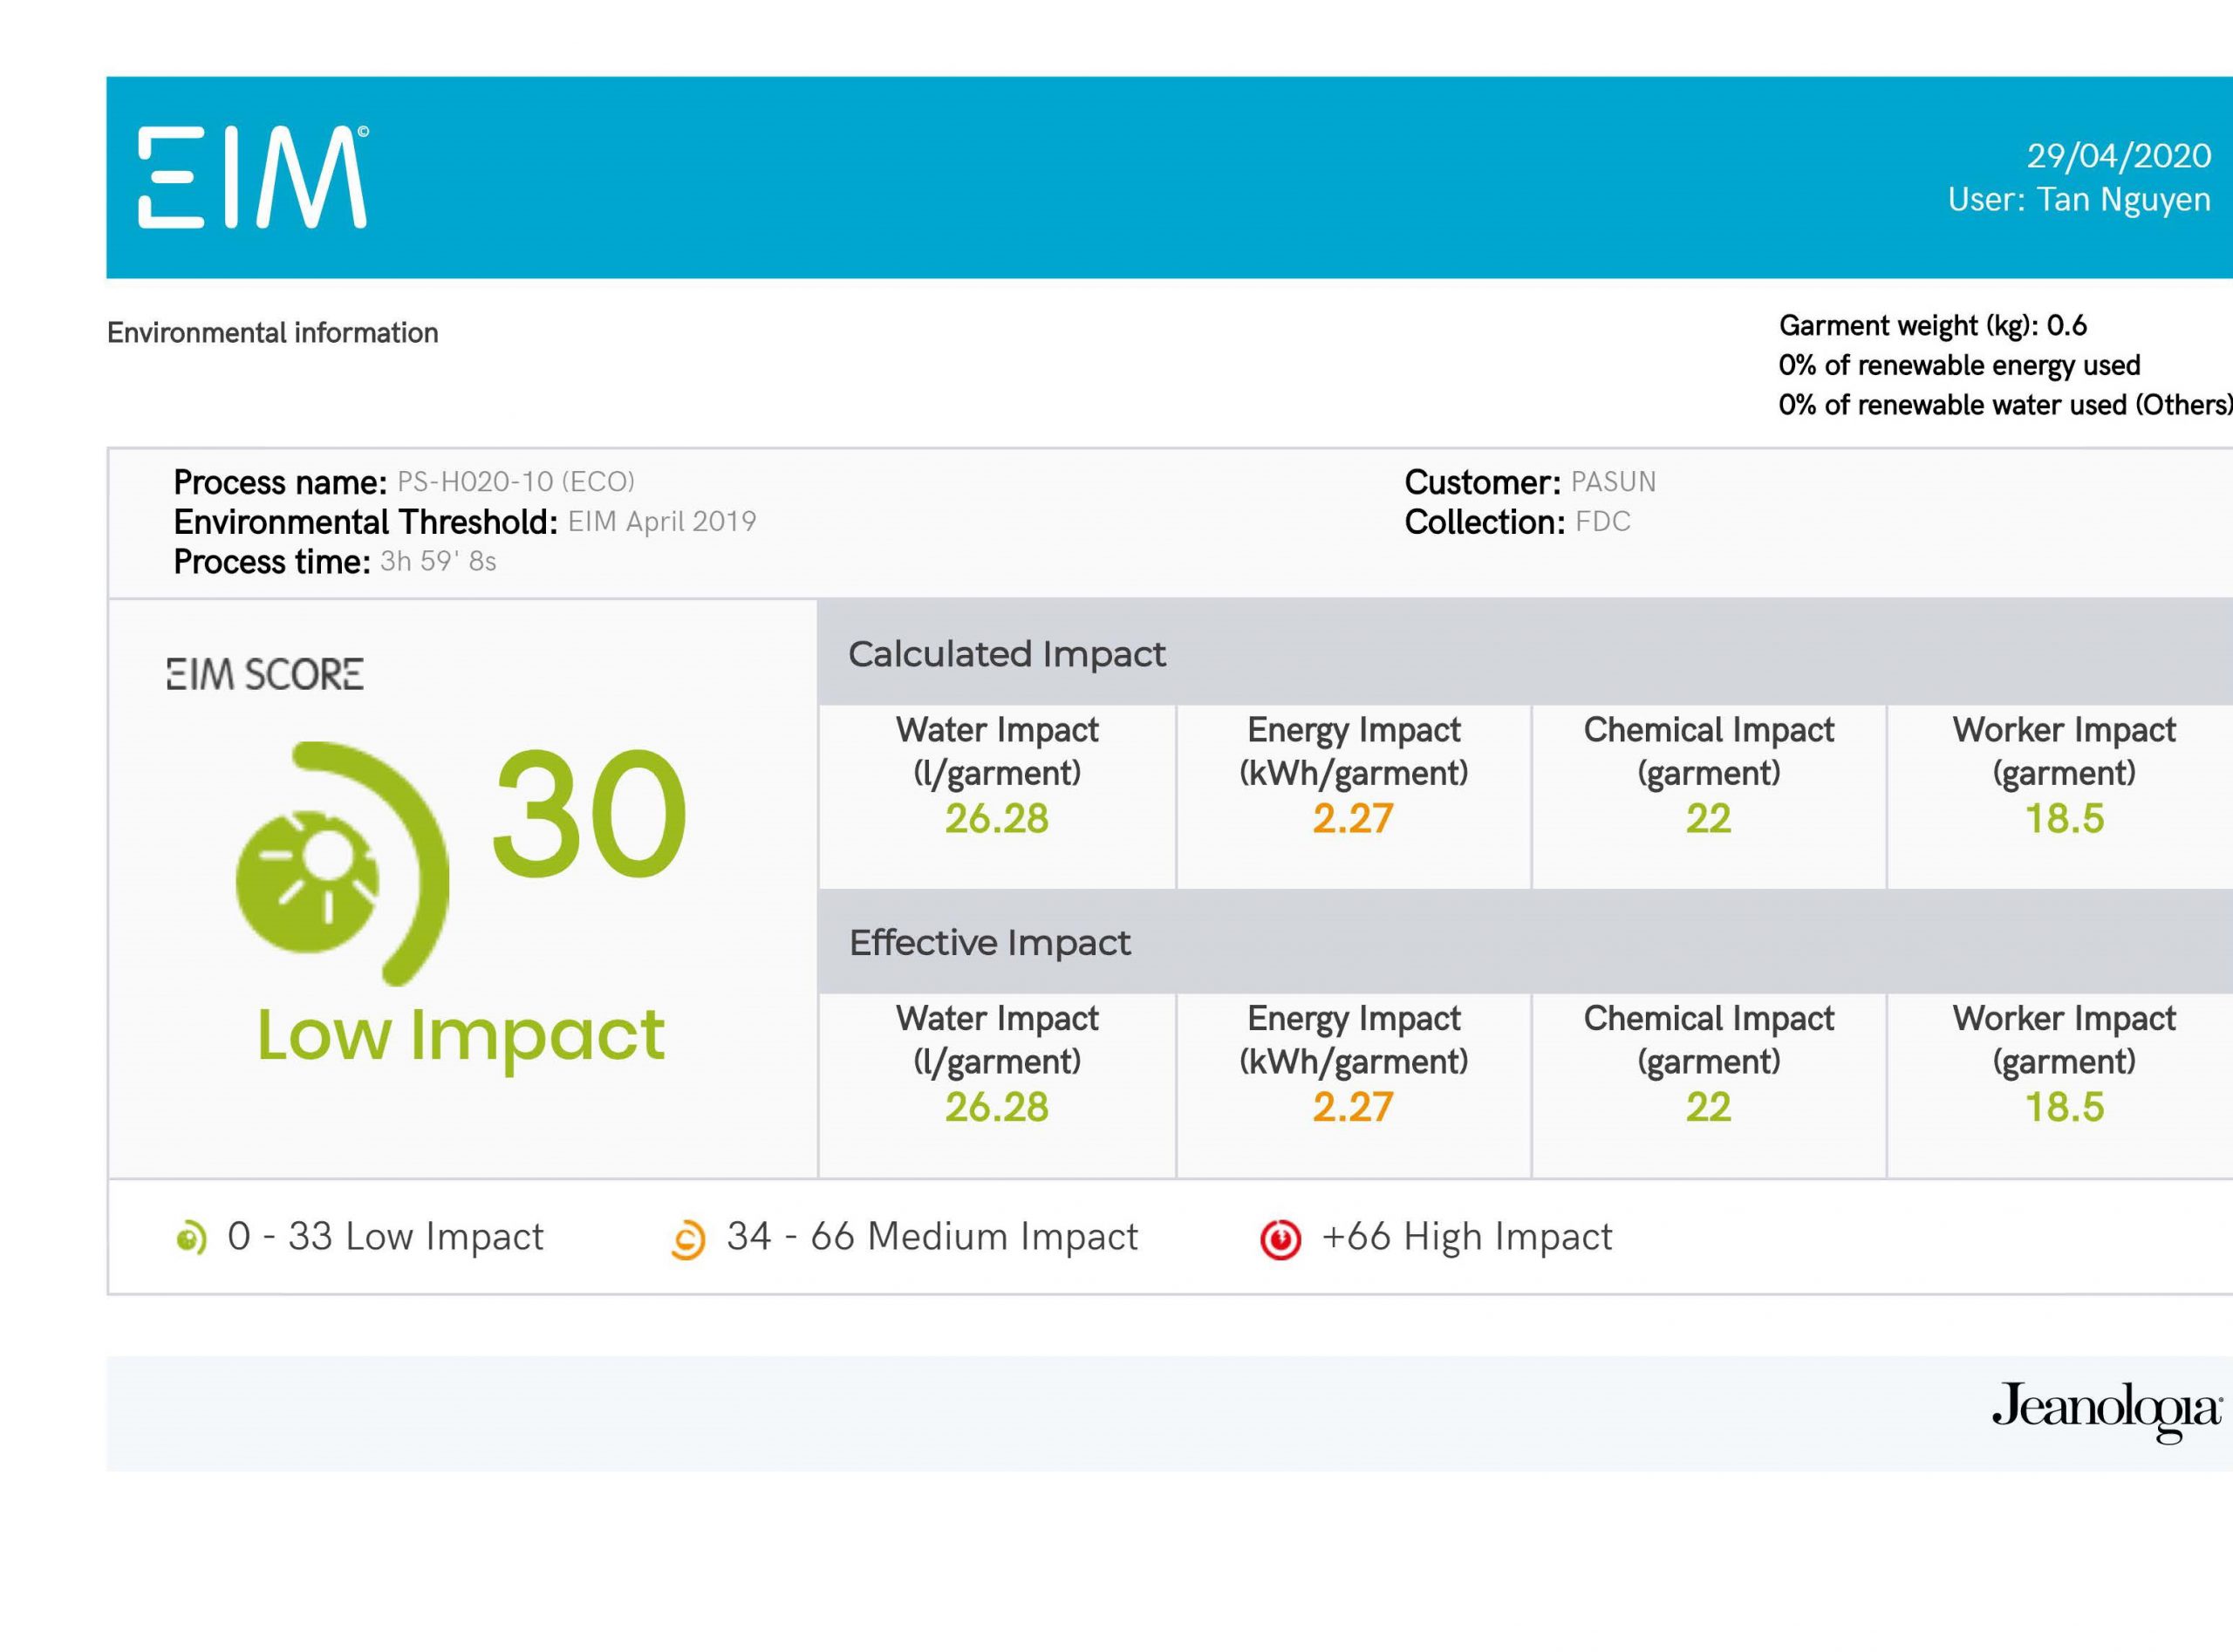This screenshot has height=1652, width=2233.
Task: Click customer value PASUN
Action: [x=1613, y=482]
